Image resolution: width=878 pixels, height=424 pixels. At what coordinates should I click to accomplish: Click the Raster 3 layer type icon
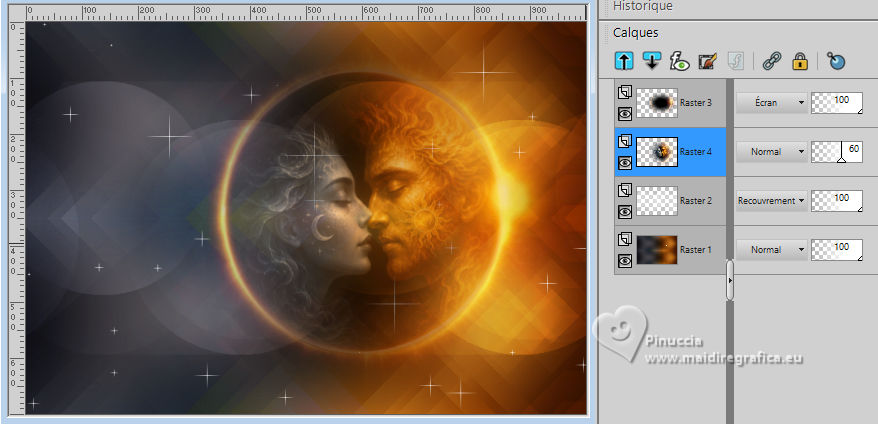point(625,92)
